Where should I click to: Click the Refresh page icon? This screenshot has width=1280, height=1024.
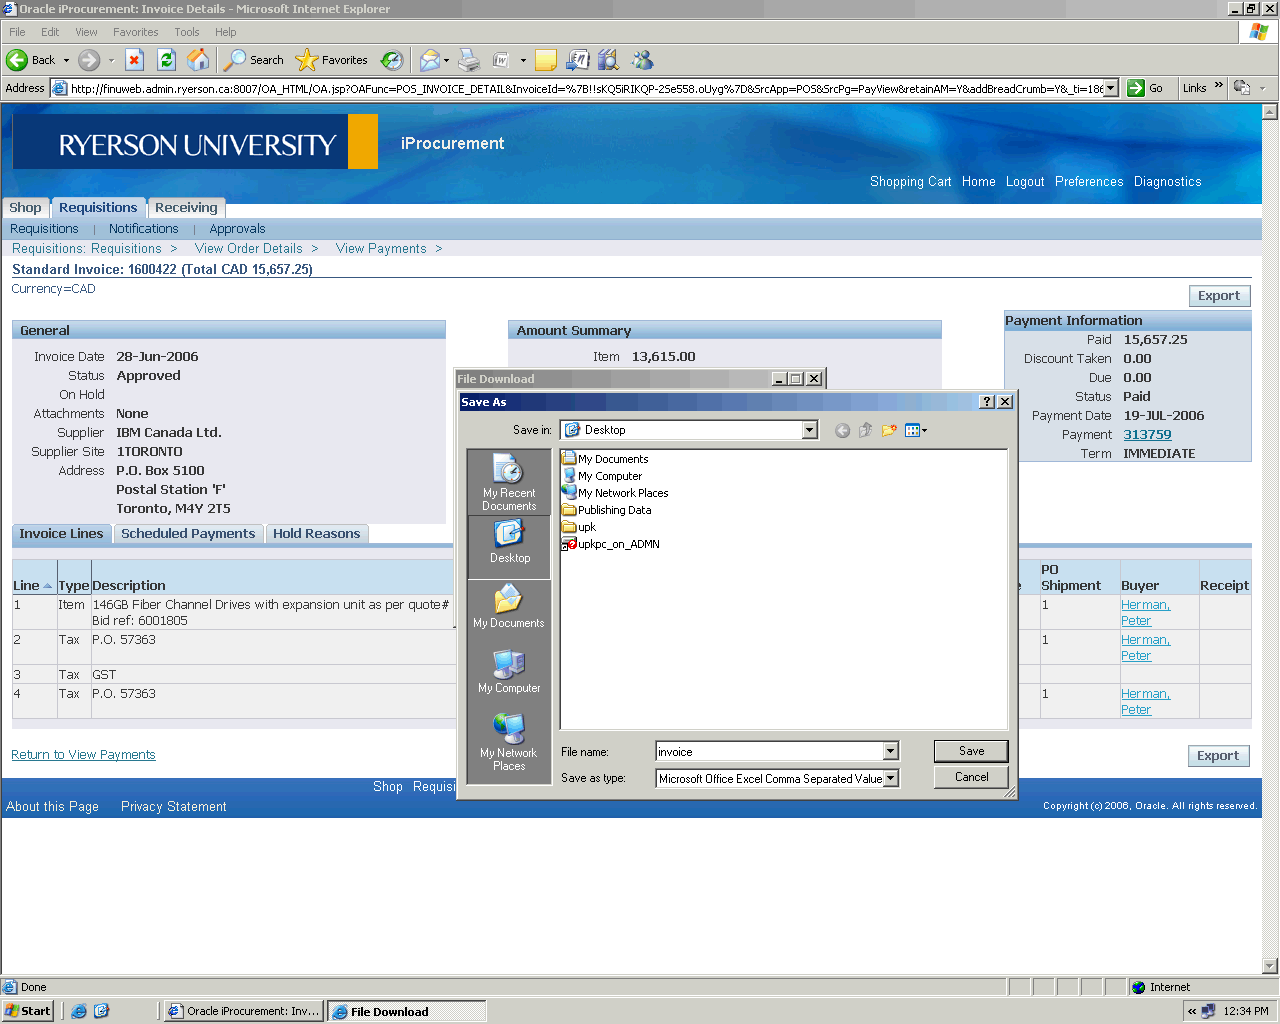pyautogui.click(x=167, y=60)
